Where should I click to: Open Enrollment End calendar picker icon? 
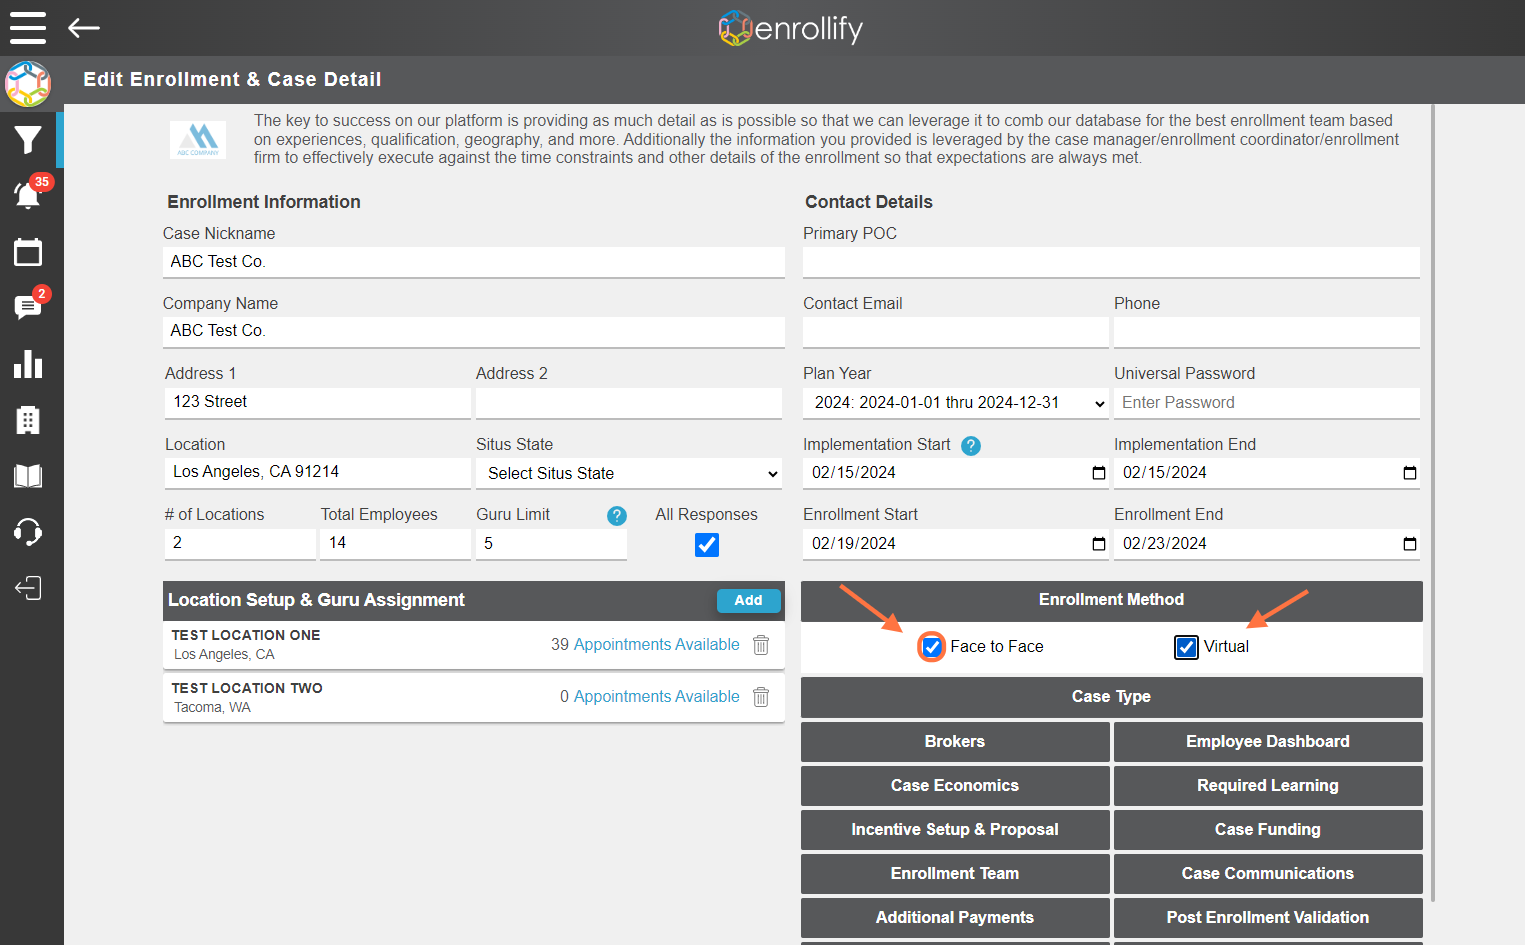[1409, 544]
